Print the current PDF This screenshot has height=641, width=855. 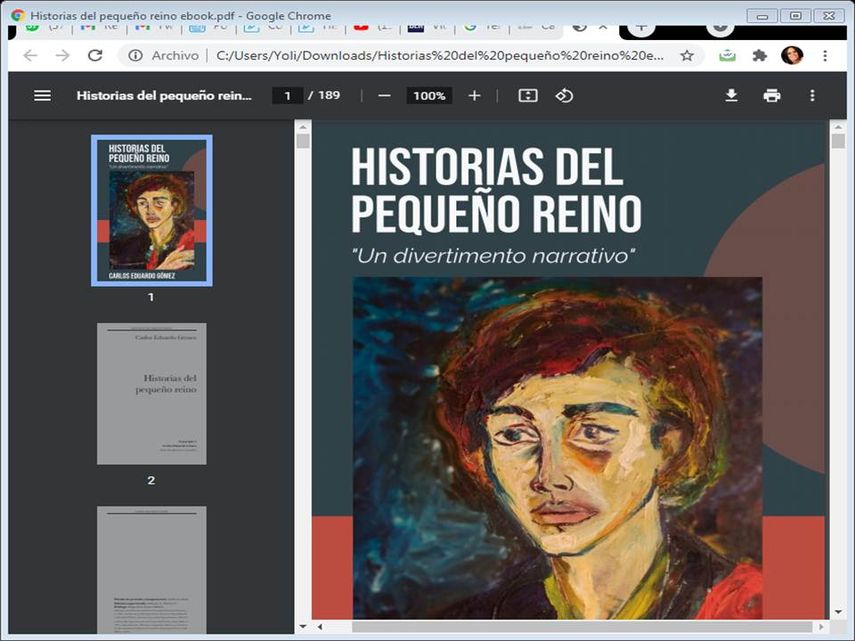[771, 95]
